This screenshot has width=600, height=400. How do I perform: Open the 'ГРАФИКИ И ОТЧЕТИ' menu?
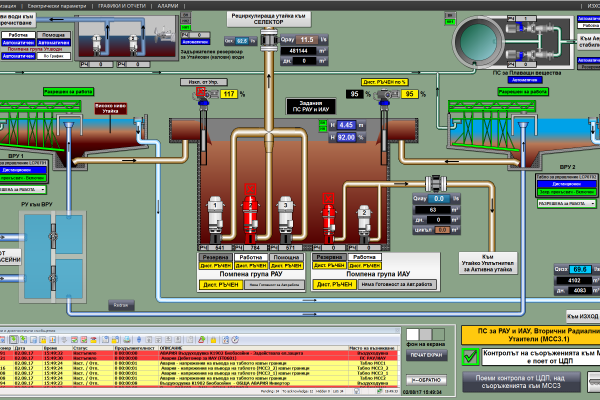[x=122, y=6]
